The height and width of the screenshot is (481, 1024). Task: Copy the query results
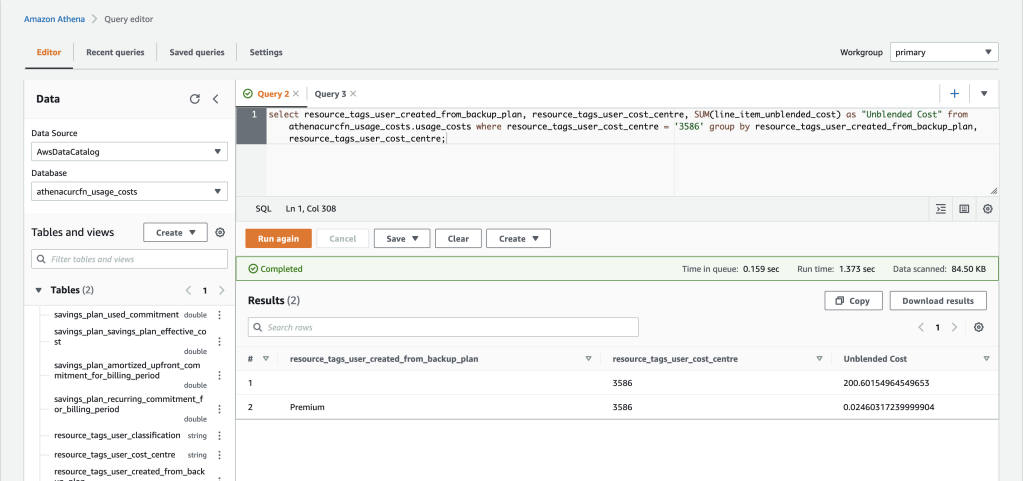pos(854,301)
